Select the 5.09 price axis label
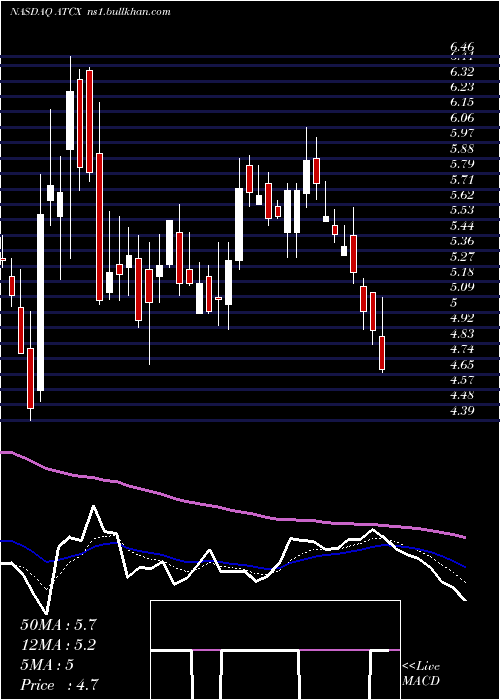 pos(462,287)
